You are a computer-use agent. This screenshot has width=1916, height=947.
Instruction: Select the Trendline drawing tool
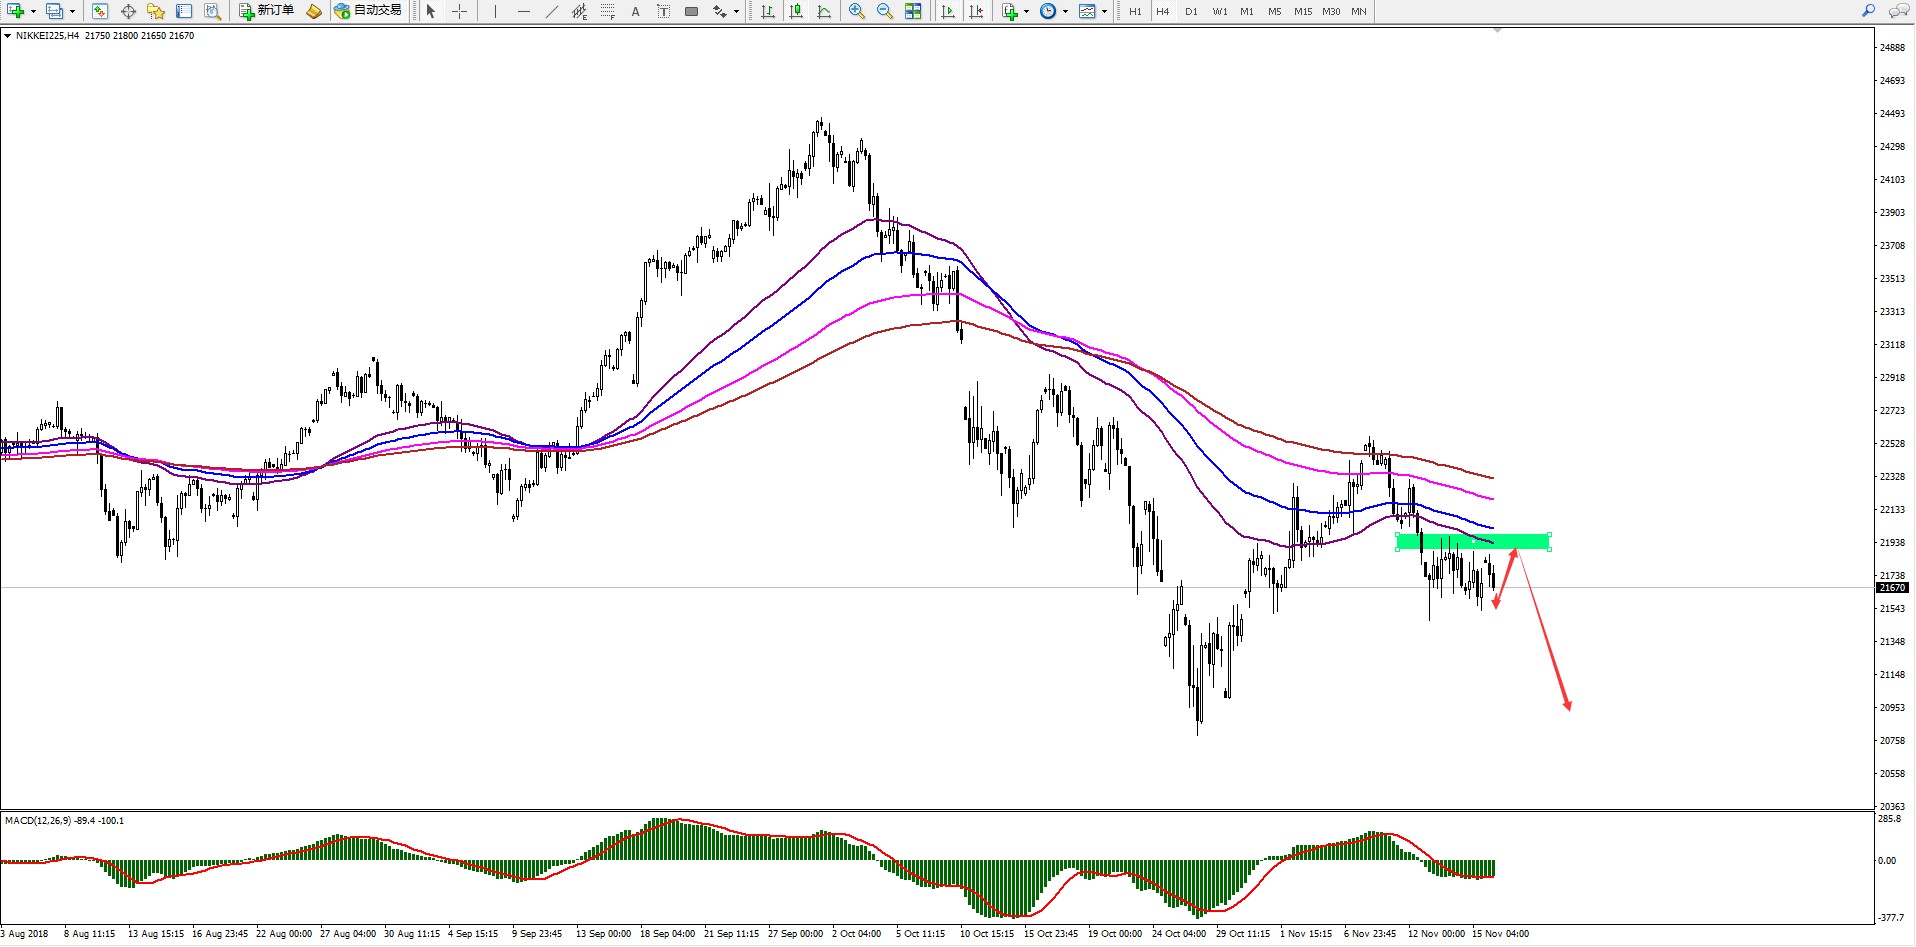[x=552, y=11]
